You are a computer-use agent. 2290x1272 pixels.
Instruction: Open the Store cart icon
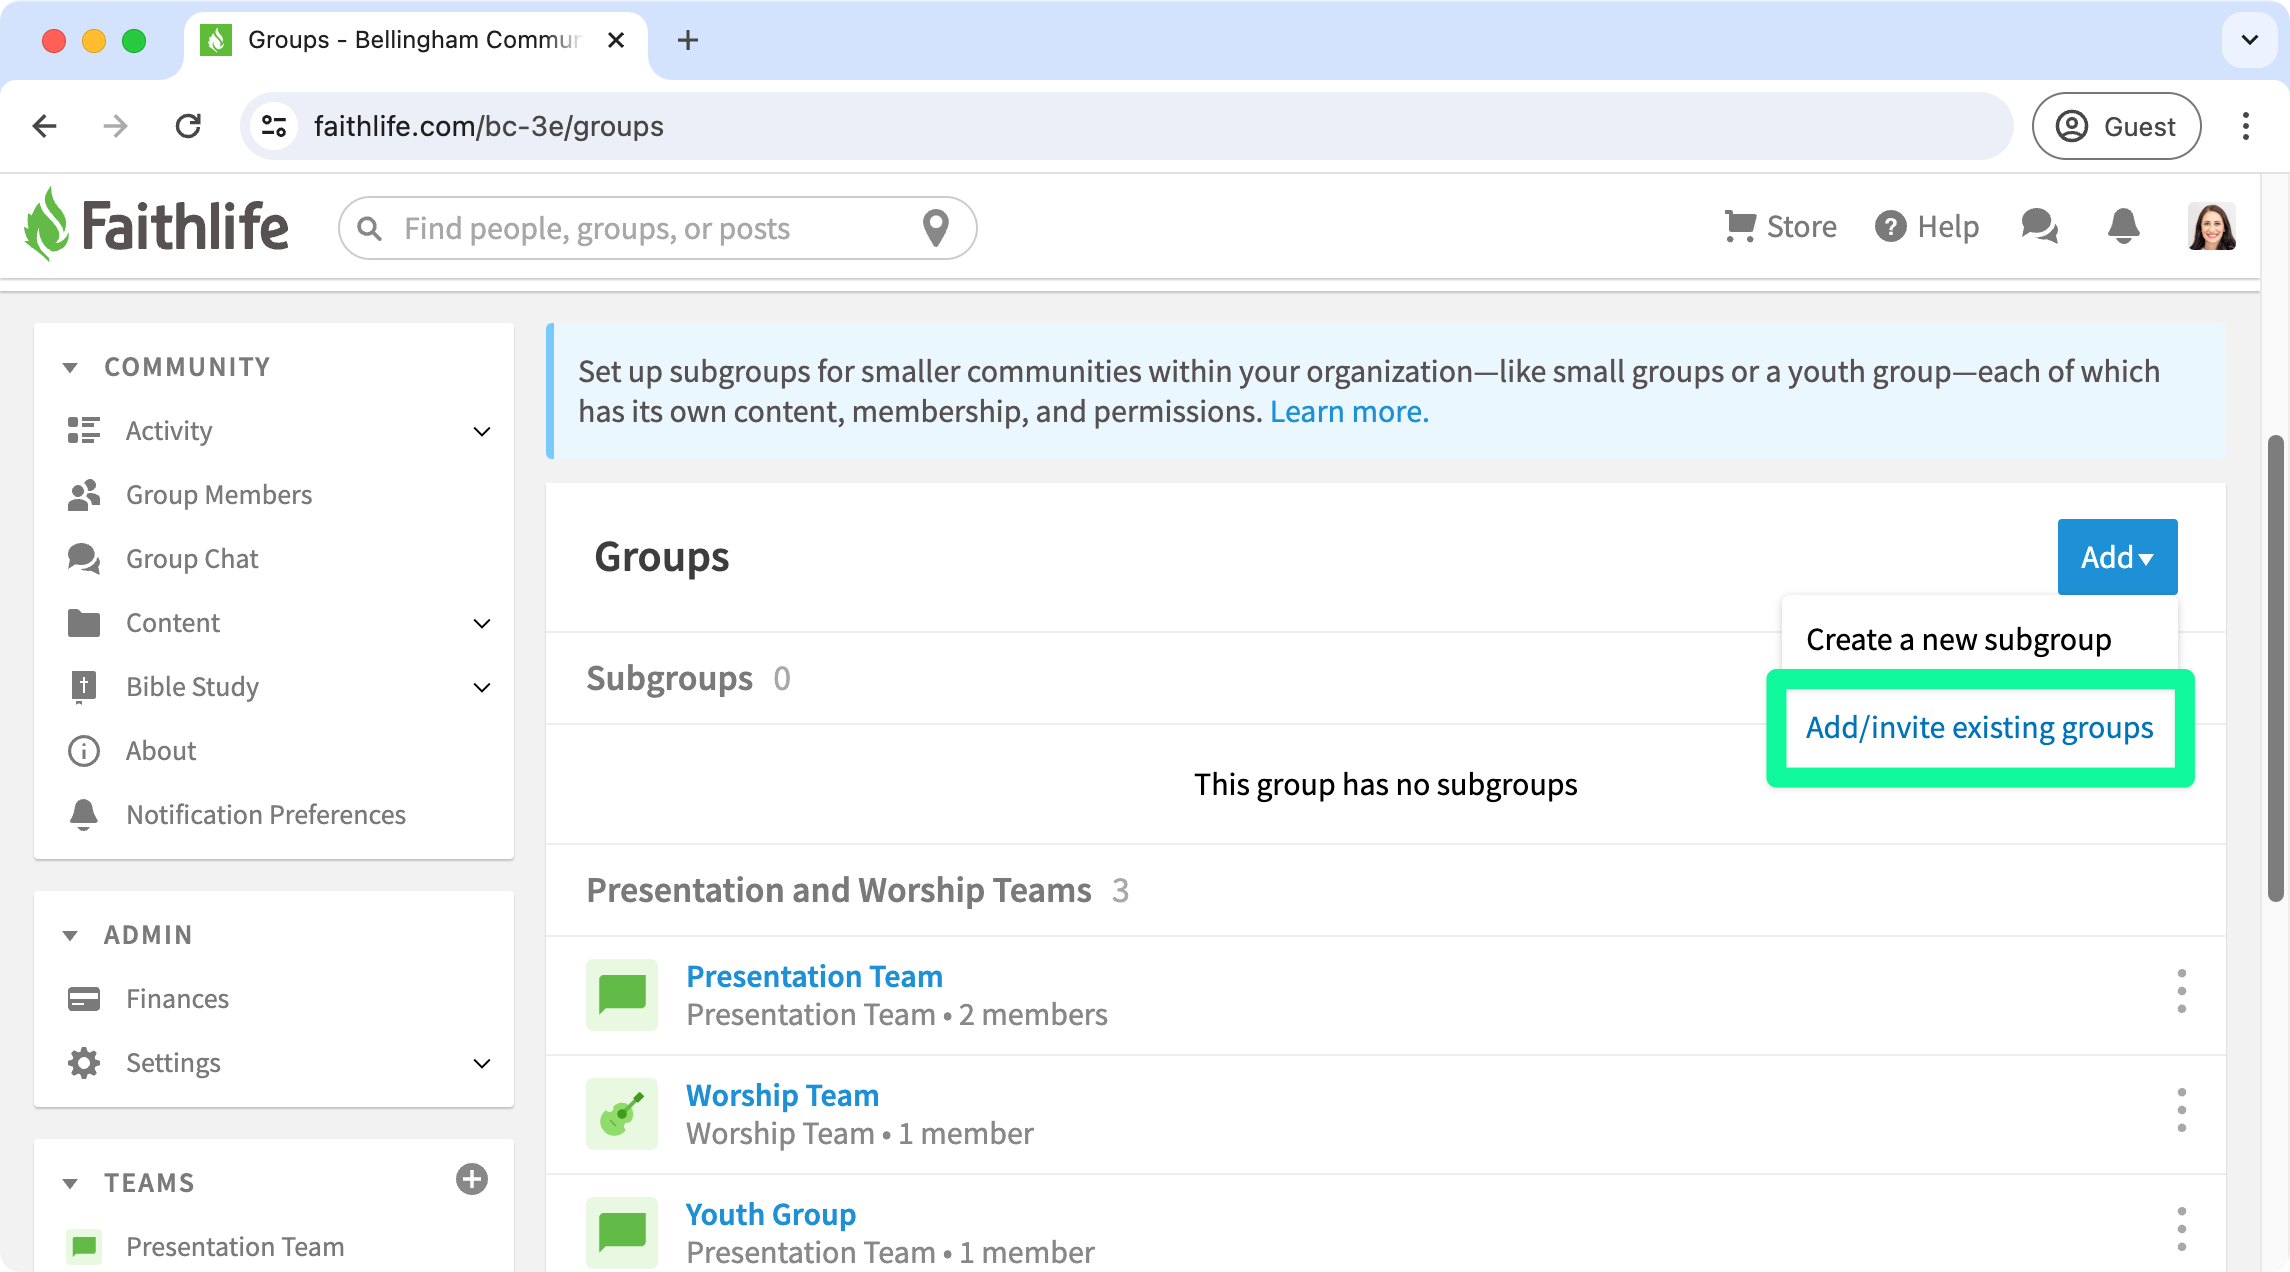click(x=1740, y=227)
